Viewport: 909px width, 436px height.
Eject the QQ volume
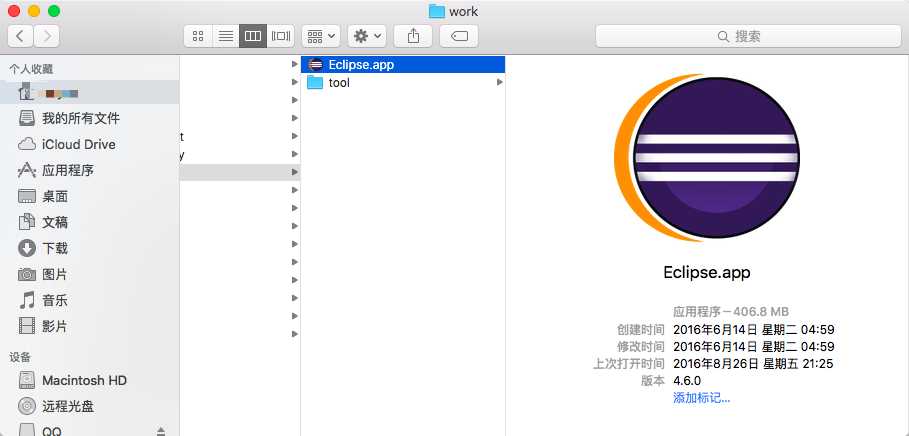click(x=161, y=431)
